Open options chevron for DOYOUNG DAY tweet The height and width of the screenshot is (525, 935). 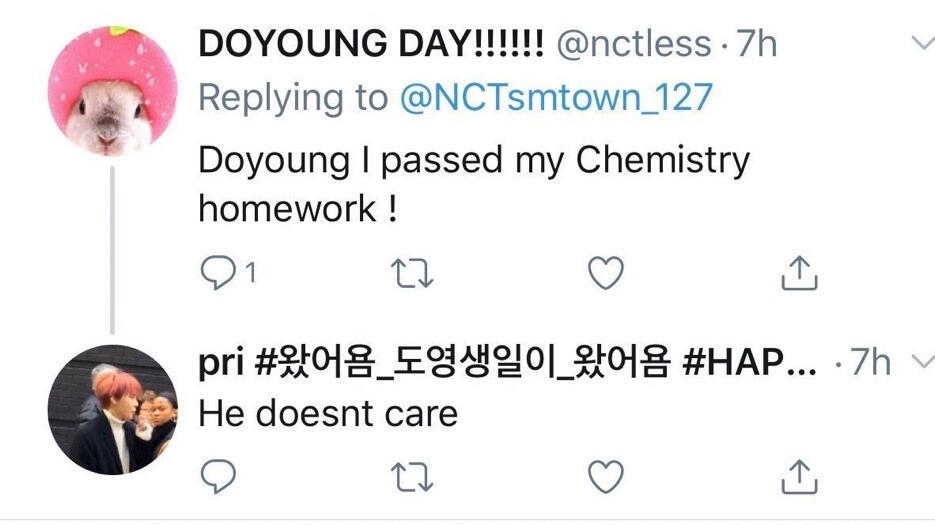(921, 43)
